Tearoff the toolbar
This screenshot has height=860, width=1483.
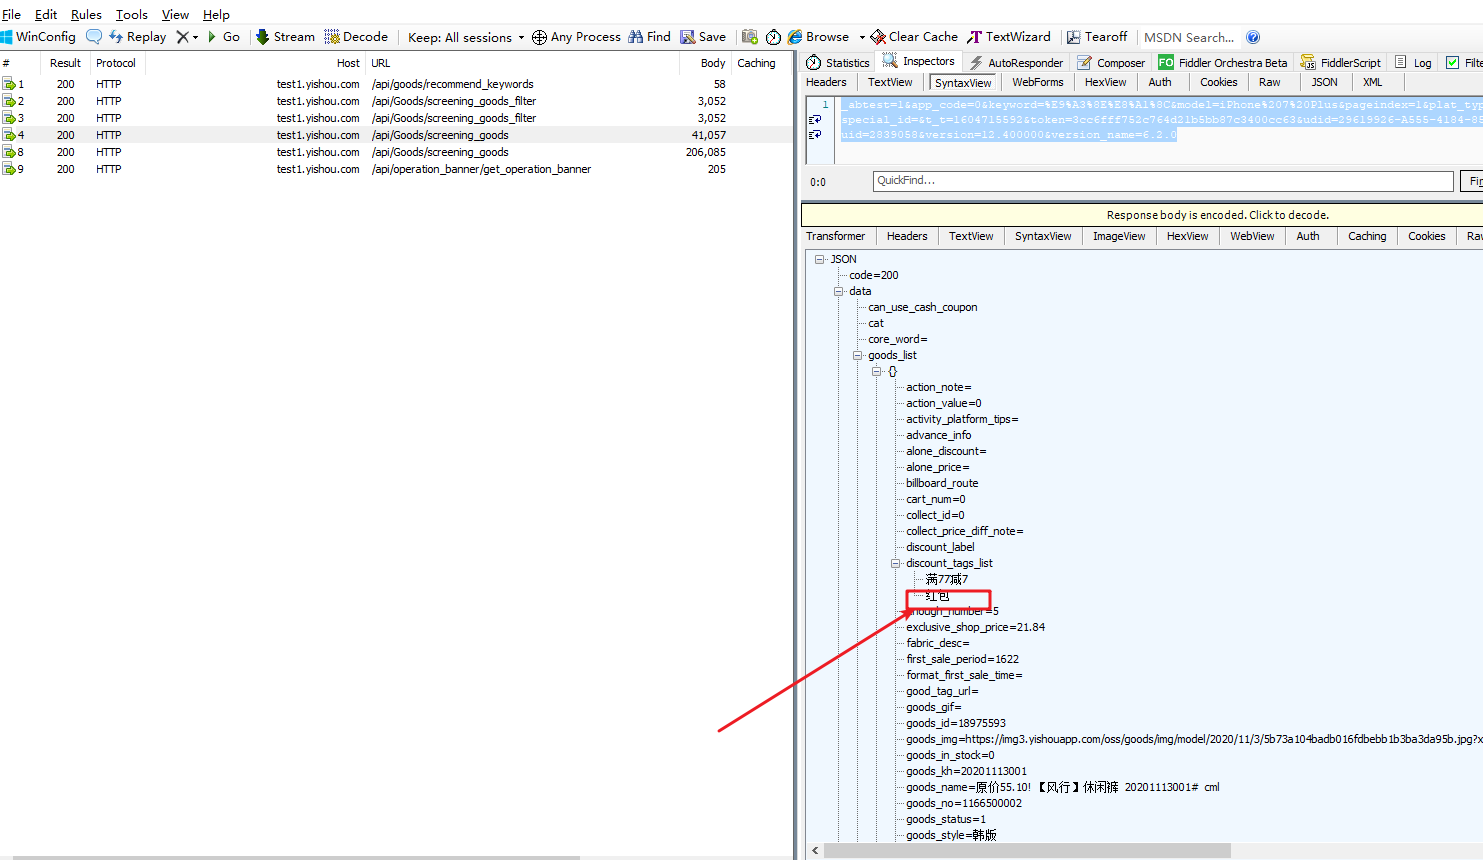1096,37
